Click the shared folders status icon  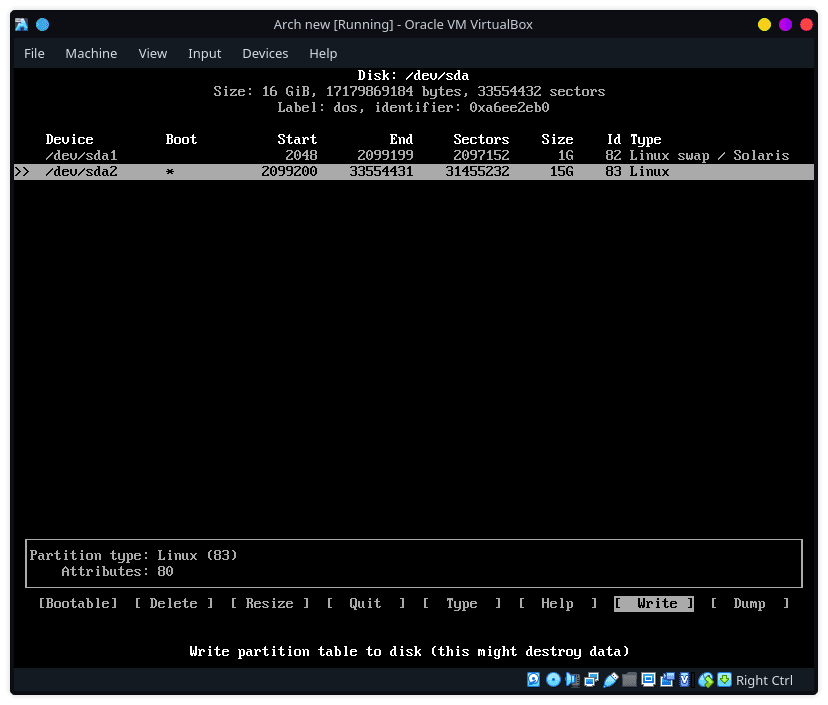pyautogui.click(x=629, y=680)
